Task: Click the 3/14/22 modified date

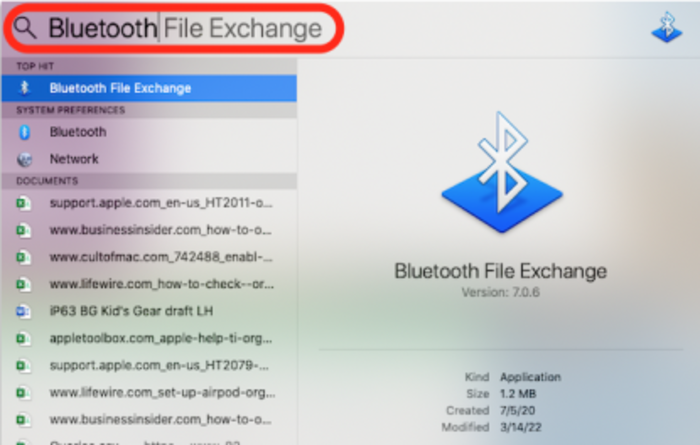Action: pos(521,427)
